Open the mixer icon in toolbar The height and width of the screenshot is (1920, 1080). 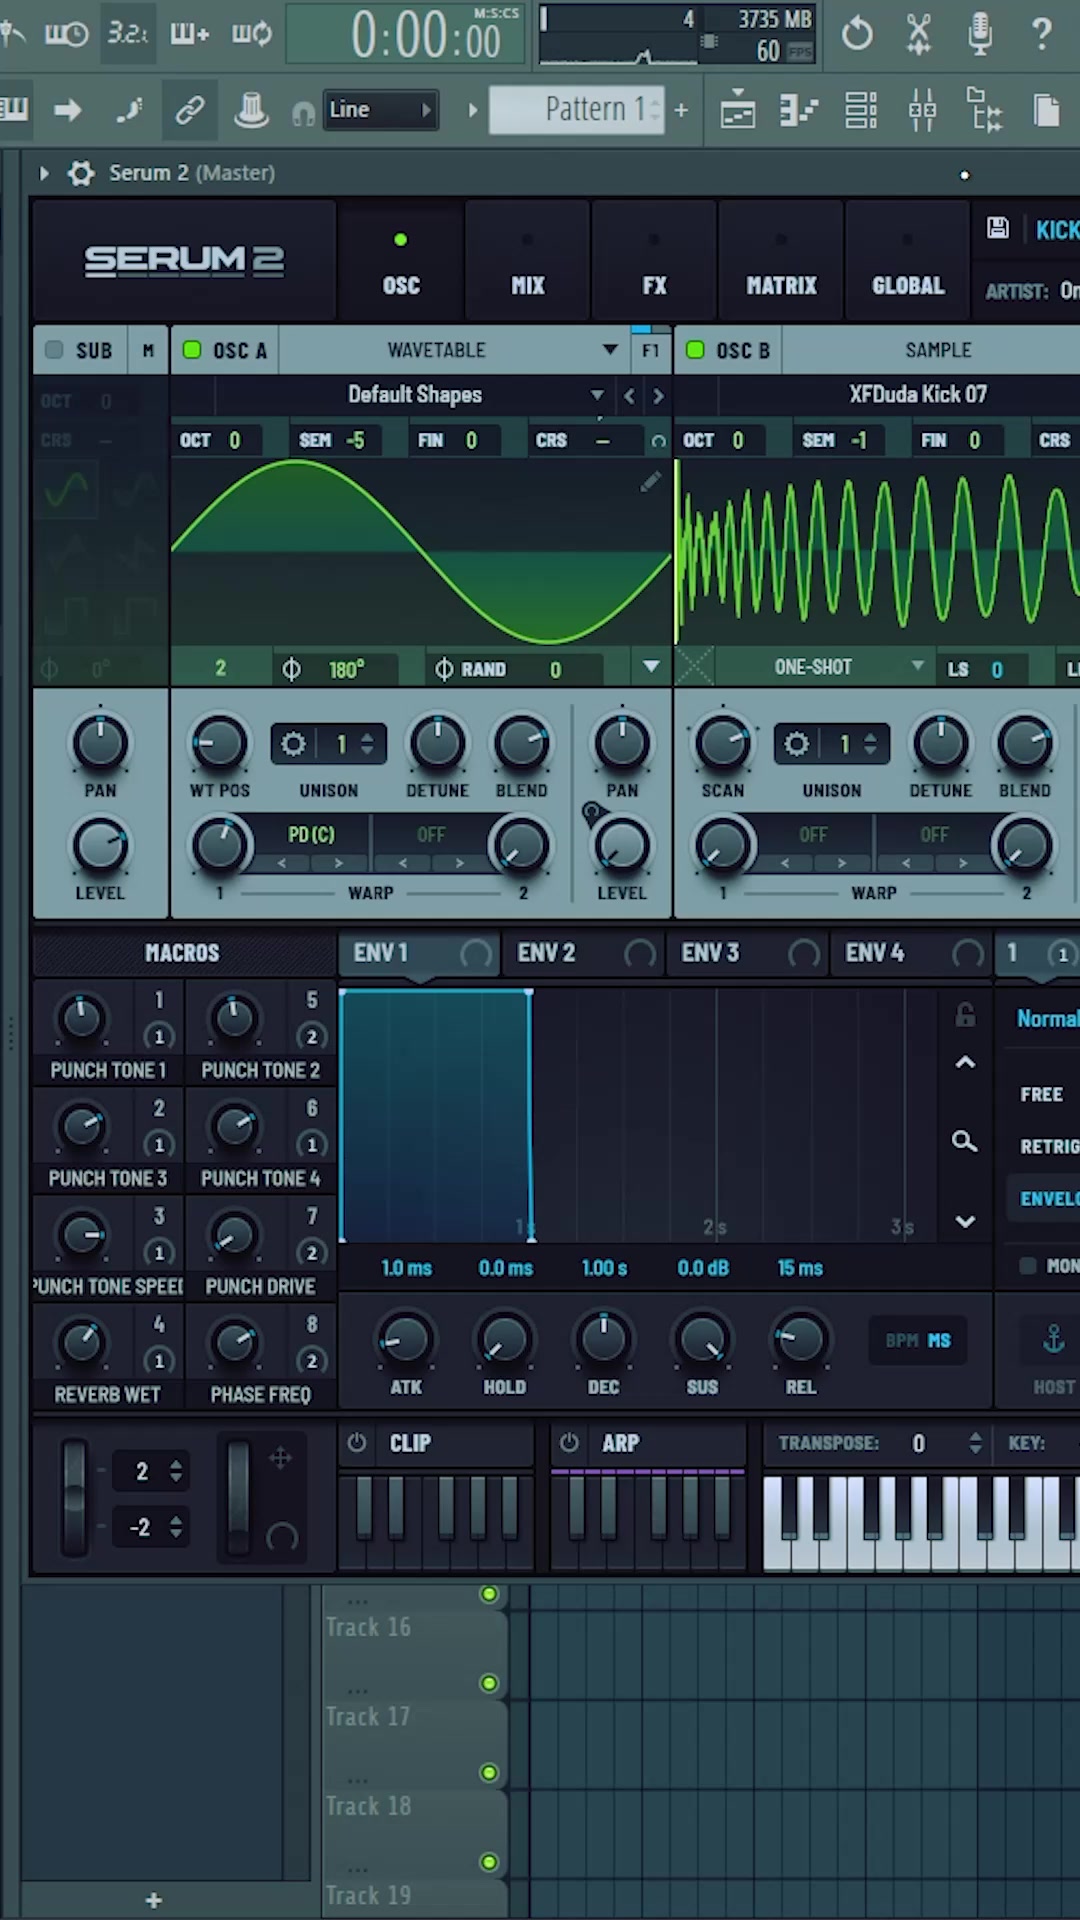922,110
